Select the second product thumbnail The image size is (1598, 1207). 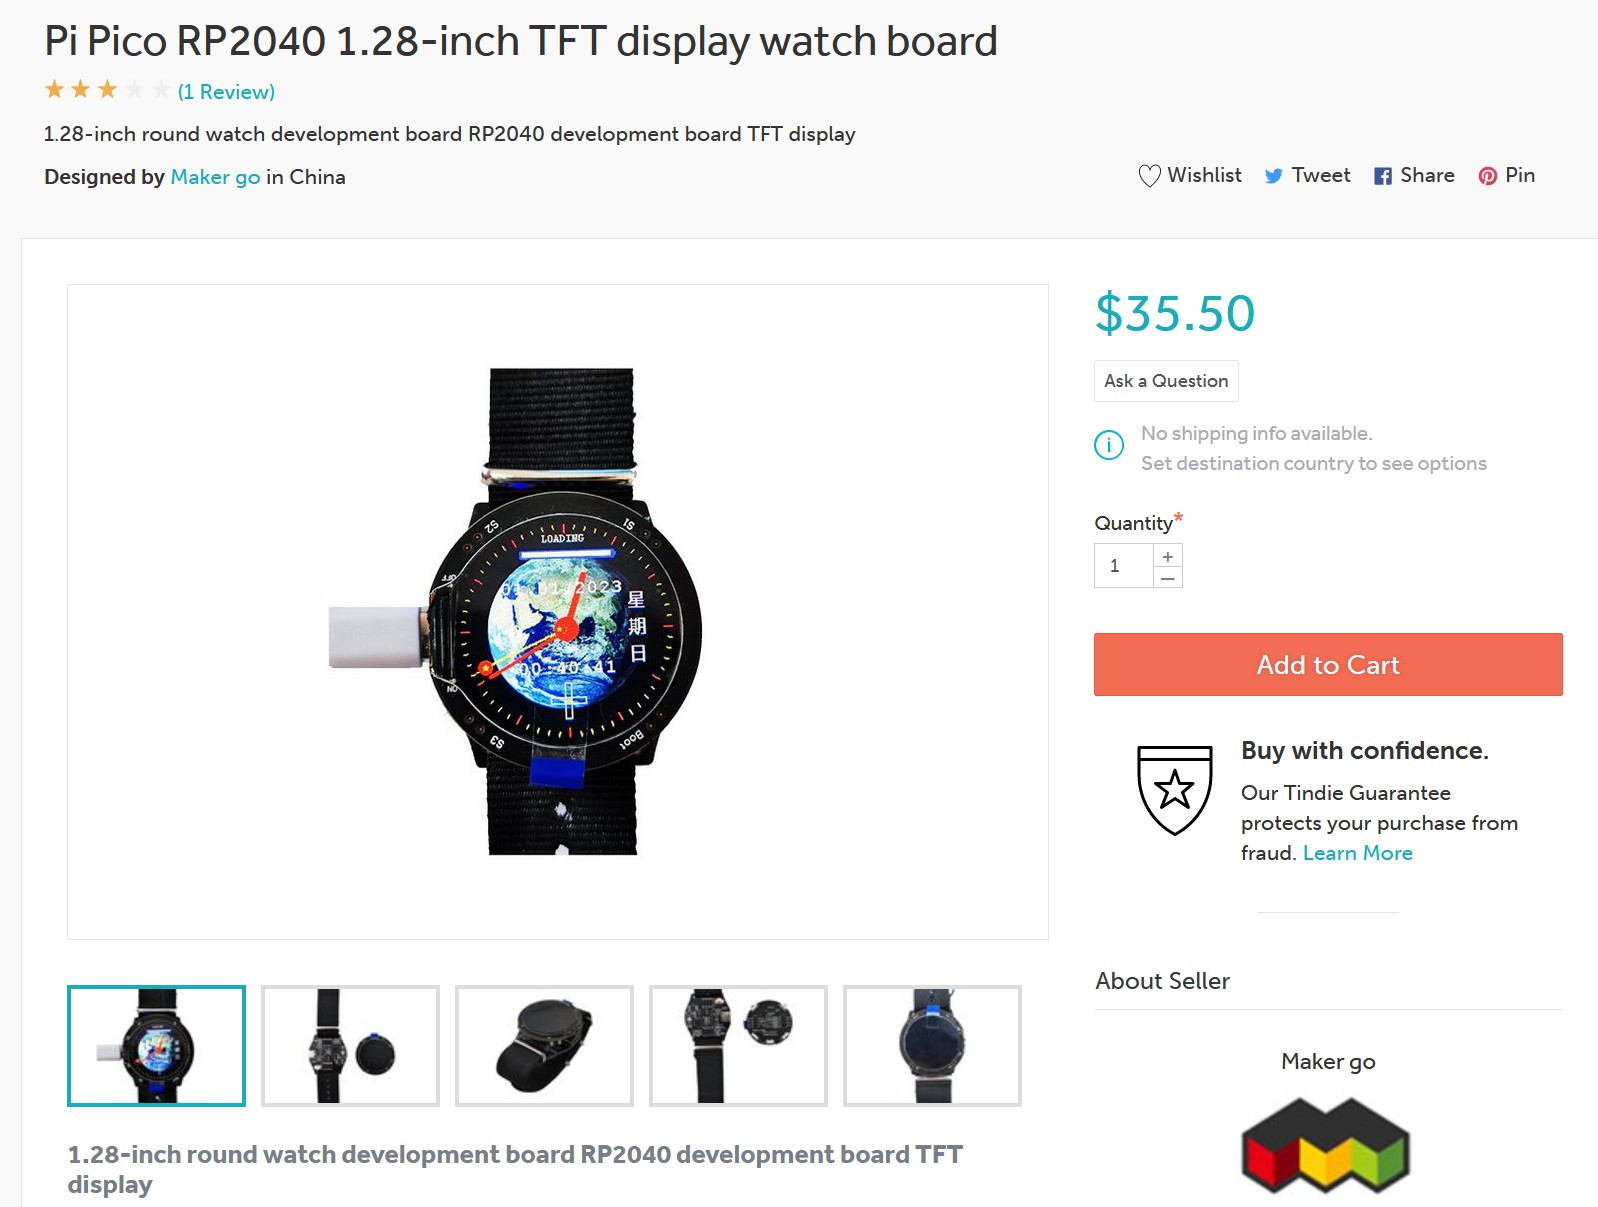point(350,1046)
